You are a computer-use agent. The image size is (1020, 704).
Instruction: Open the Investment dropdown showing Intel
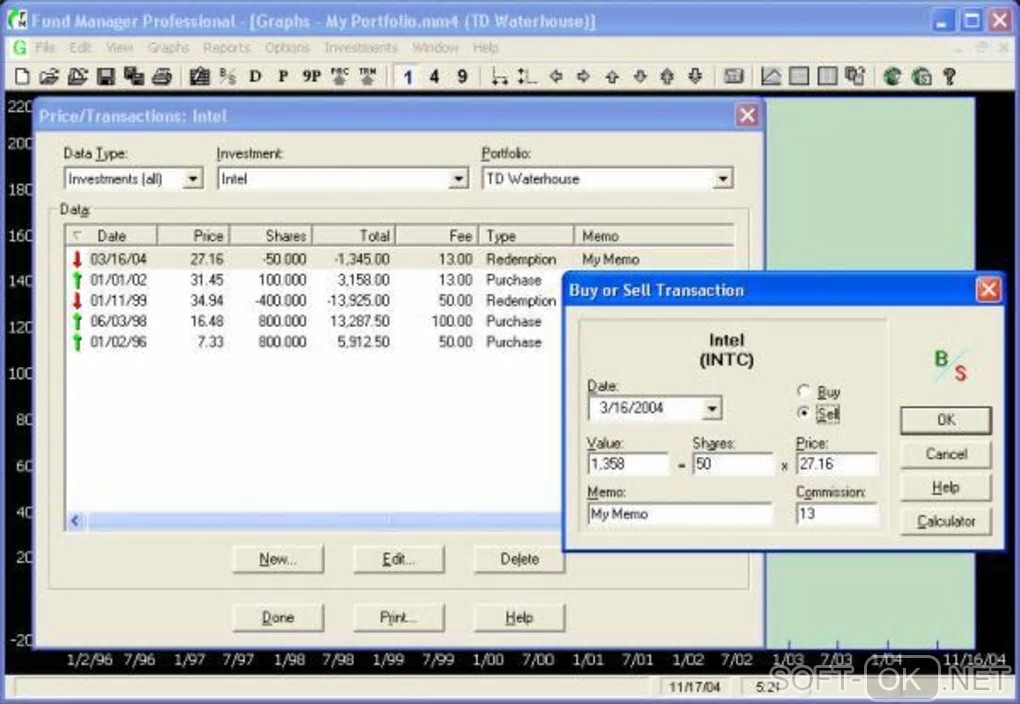coord(458,178)
